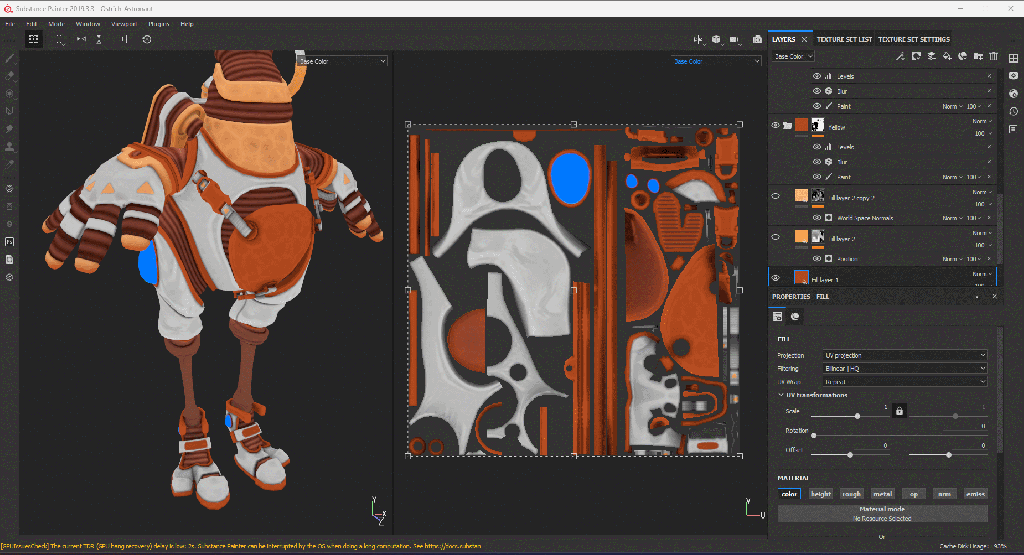Switch to Texture Set Settings tab
1024x555 pixels.
(x=914, y=39)
